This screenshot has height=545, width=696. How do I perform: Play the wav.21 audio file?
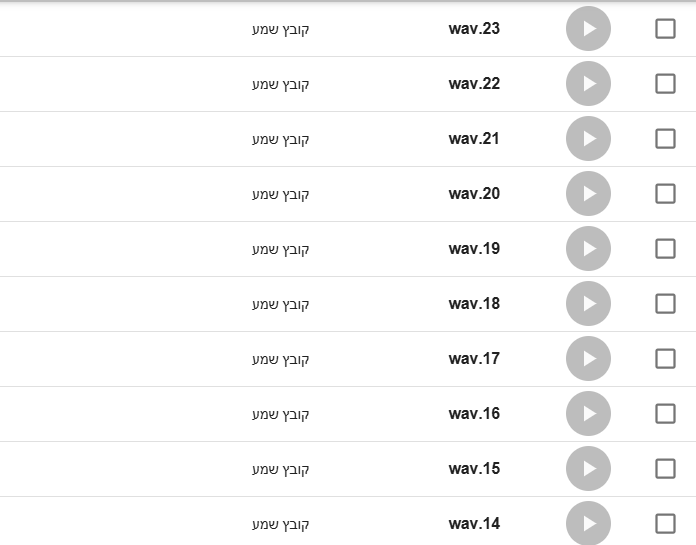[588, 138]
